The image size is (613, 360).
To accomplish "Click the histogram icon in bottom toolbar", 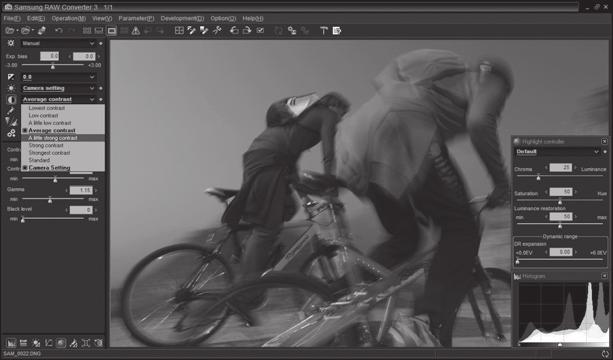I will click(x=11, y=343).
